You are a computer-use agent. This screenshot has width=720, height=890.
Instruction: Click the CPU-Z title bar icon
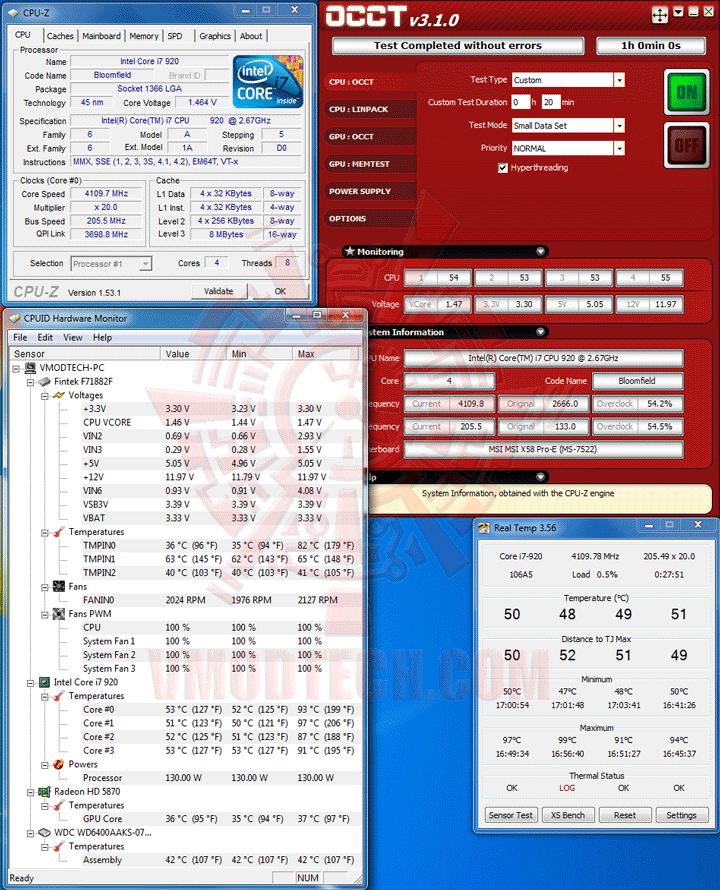pos(13,12)
